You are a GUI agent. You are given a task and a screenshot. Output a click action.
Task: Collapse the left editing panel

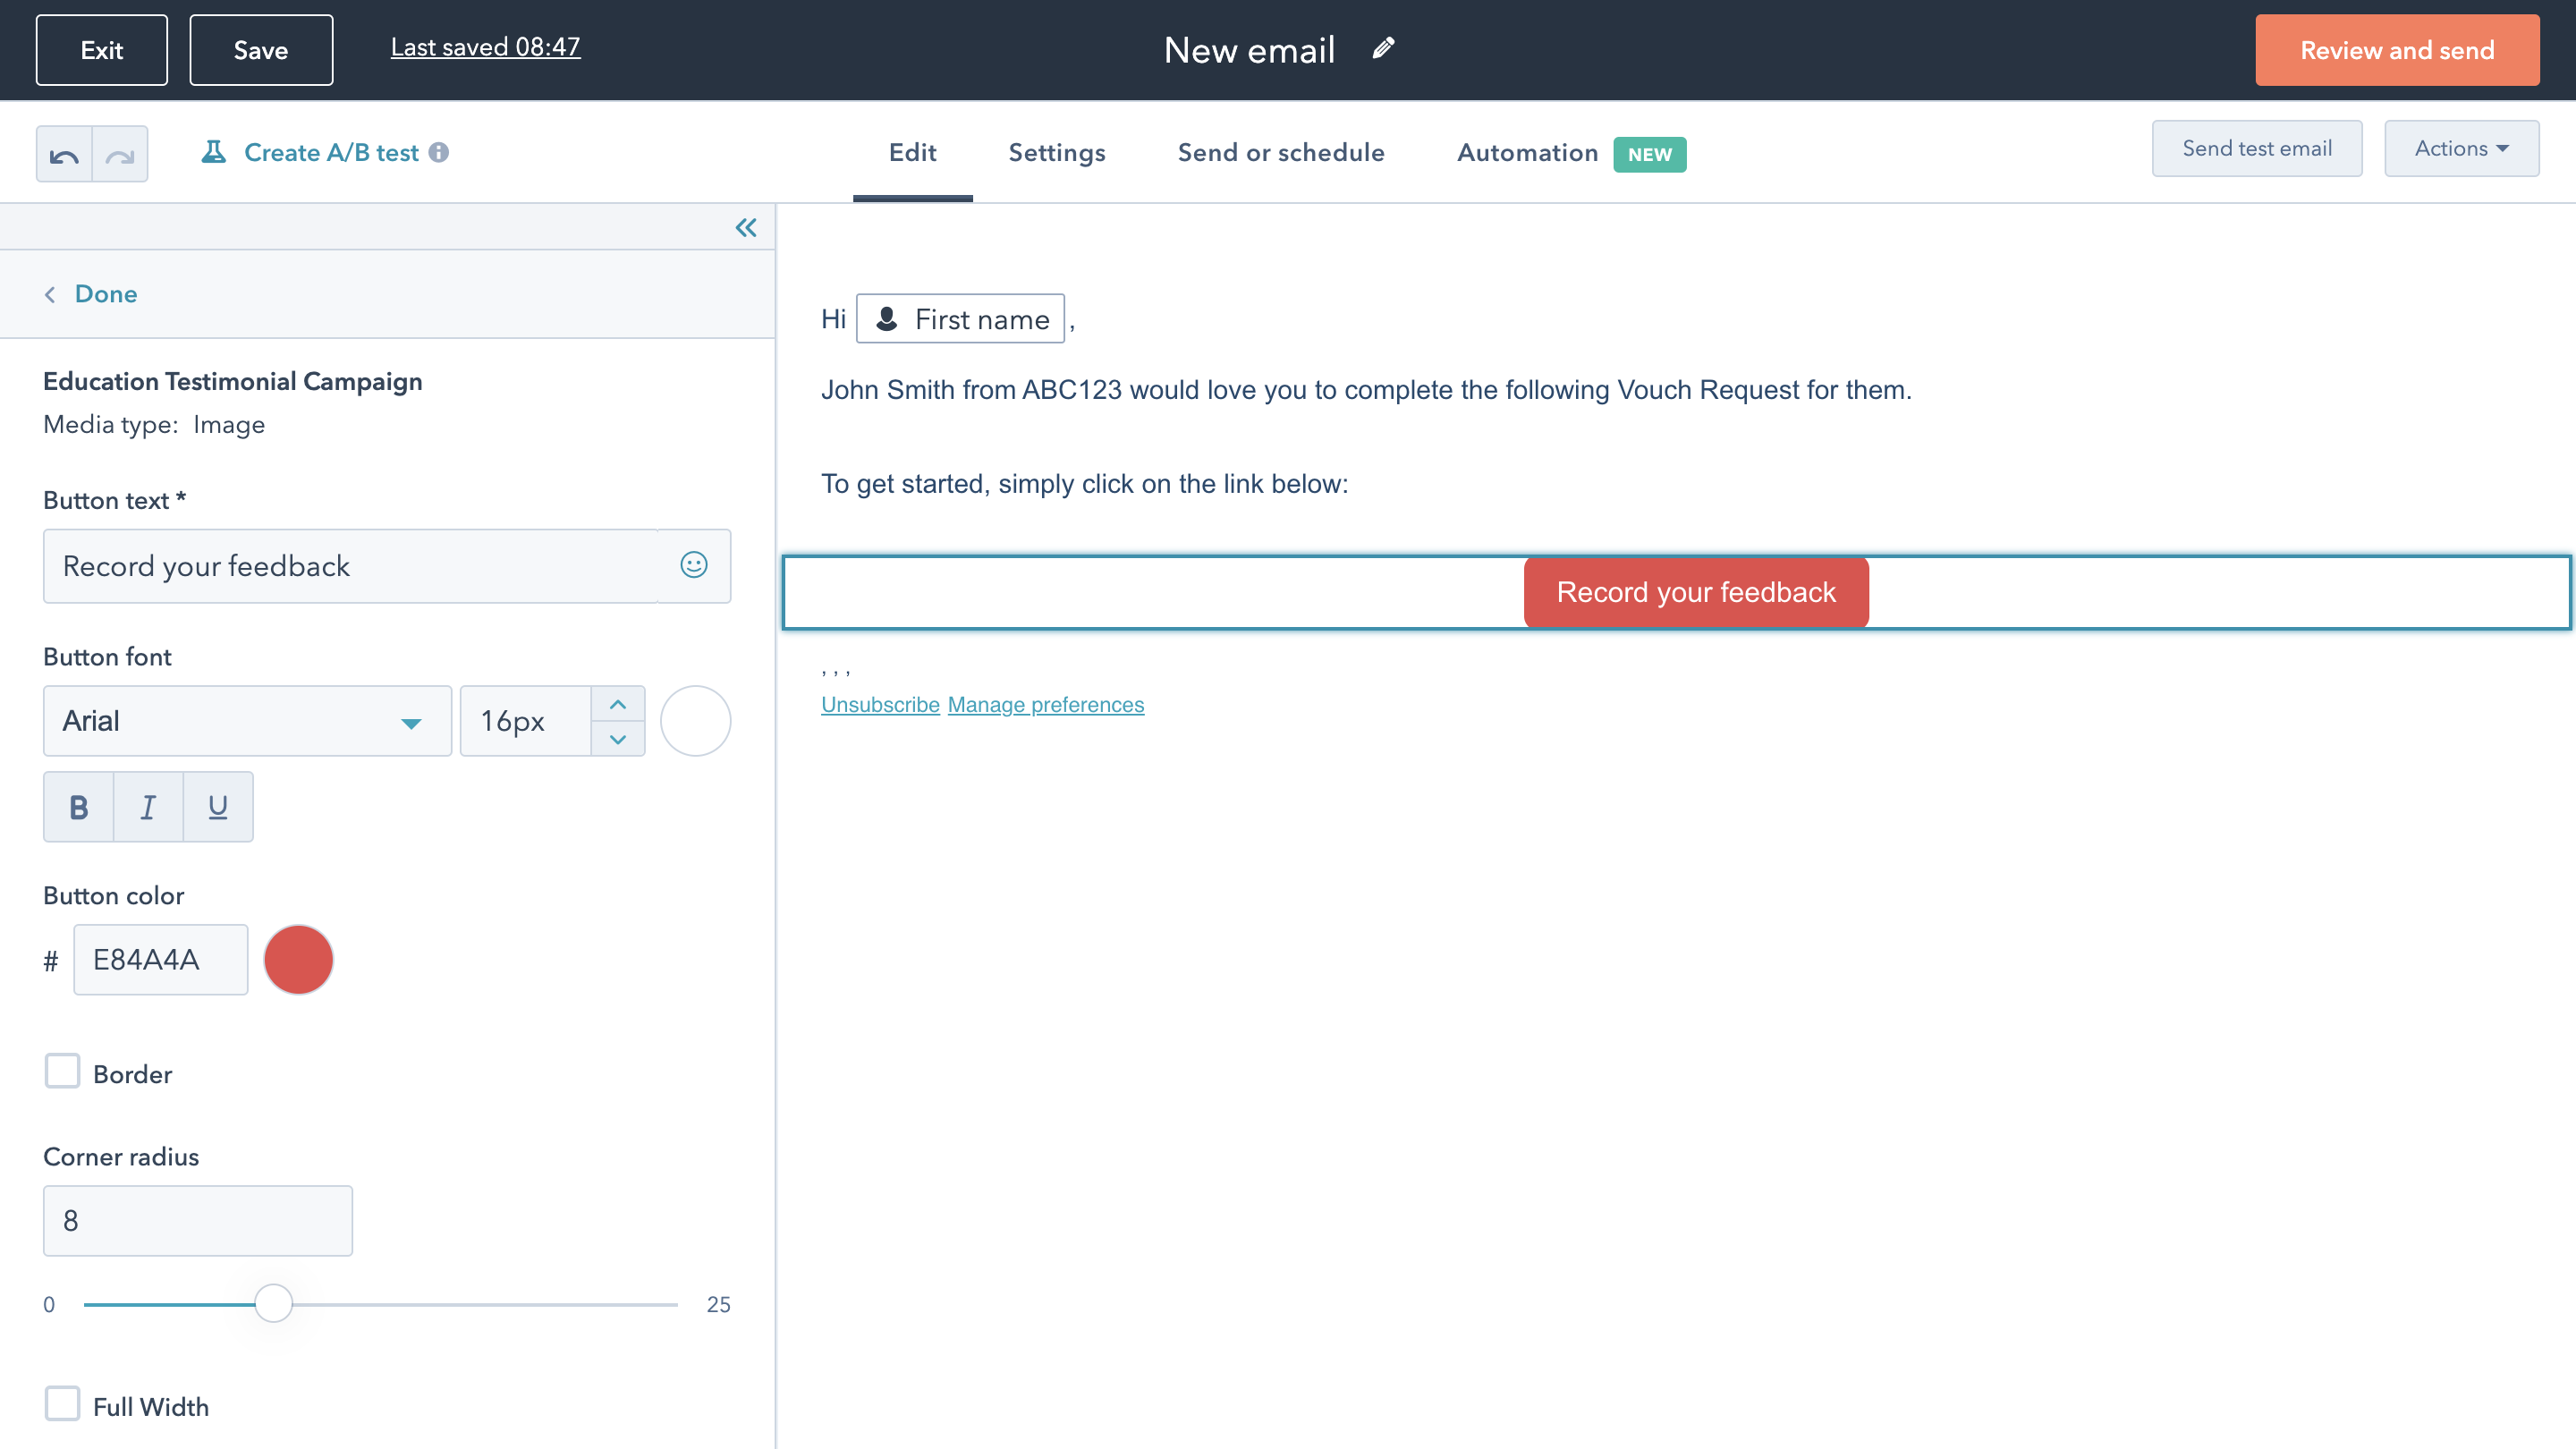(x=745, y=227)
